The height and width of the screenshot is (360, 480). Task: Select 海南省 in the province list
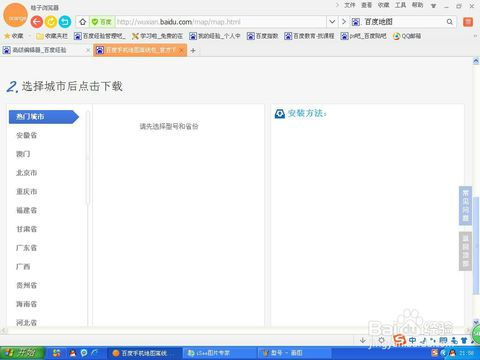[x=27, y=304]
